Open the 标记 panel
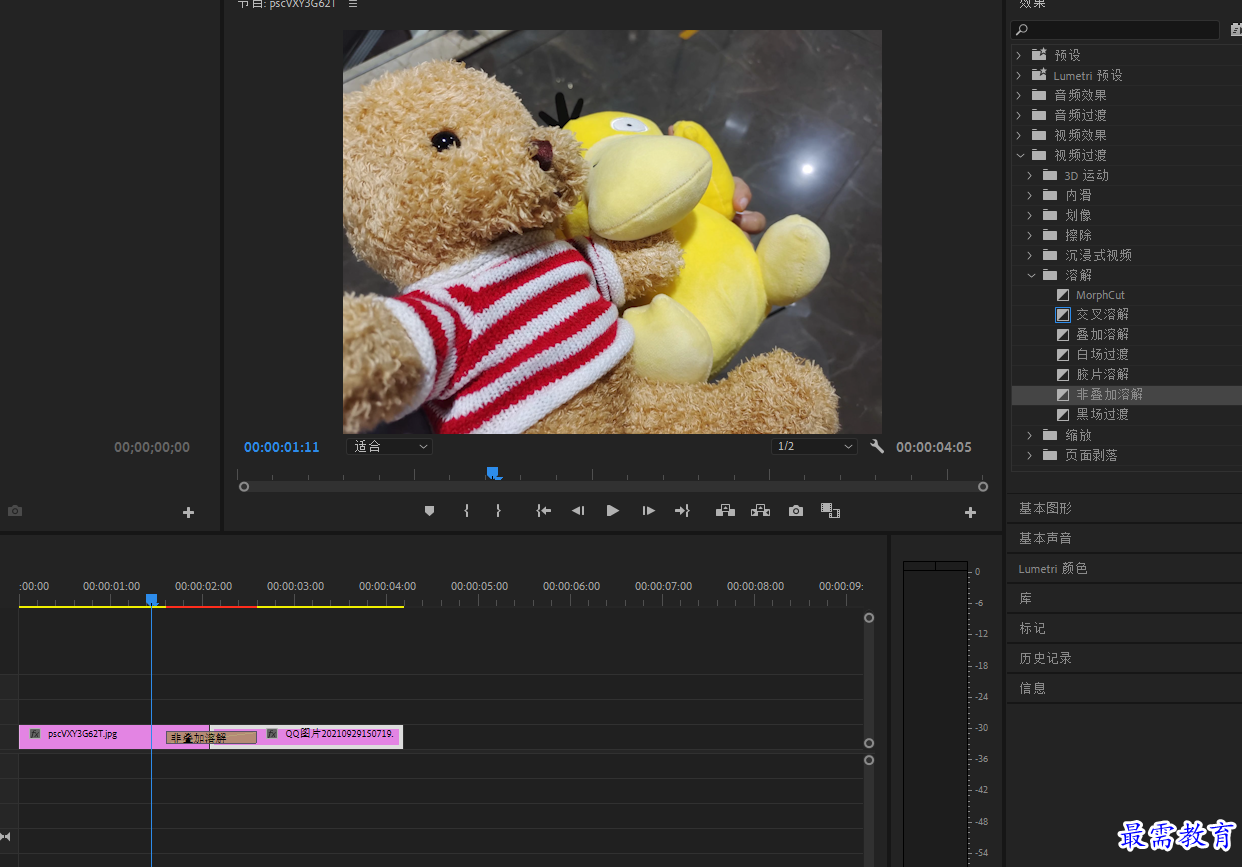Viewport: 1242px width, 867px height. tap(1032, 628)
